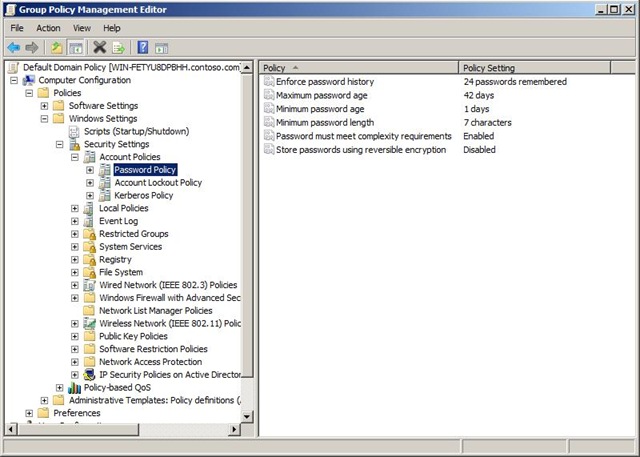Click the Security Settings lock icon
This screenshot has height=457, width=640.
74,144
